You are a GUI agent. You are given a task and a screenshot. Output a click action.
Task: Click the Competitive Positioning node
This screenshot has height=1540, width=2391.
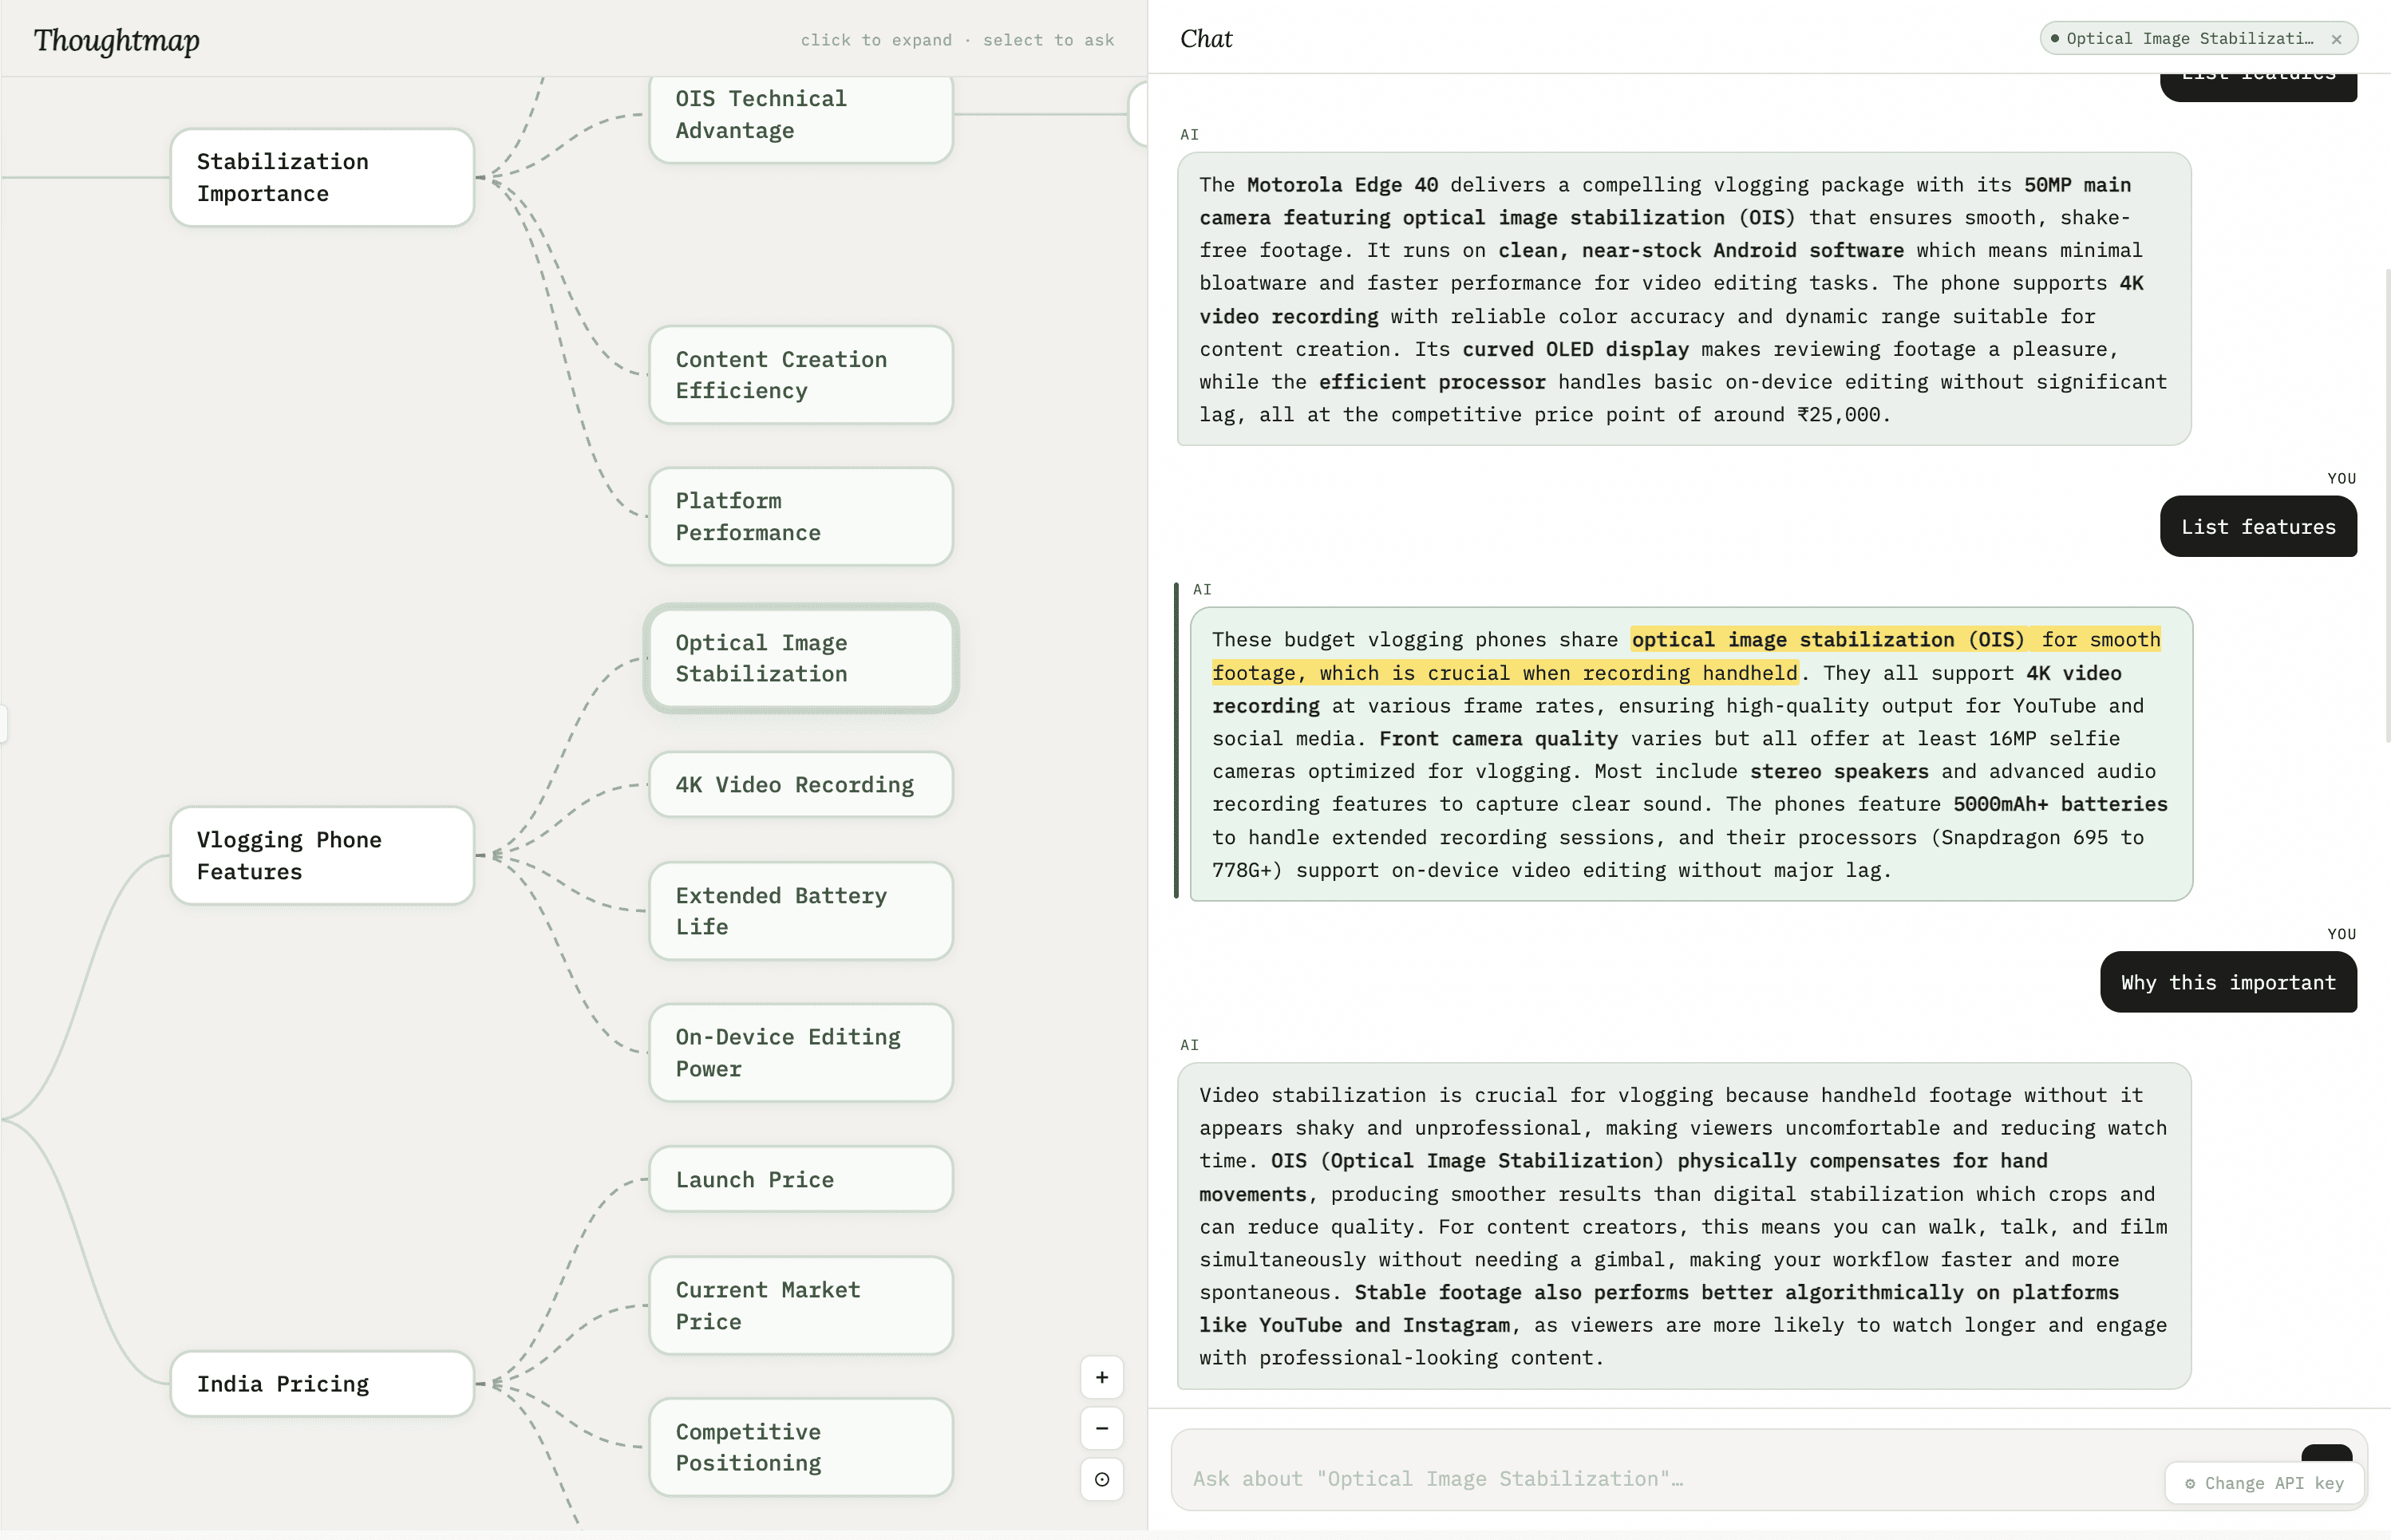(x=800, y=1446)
